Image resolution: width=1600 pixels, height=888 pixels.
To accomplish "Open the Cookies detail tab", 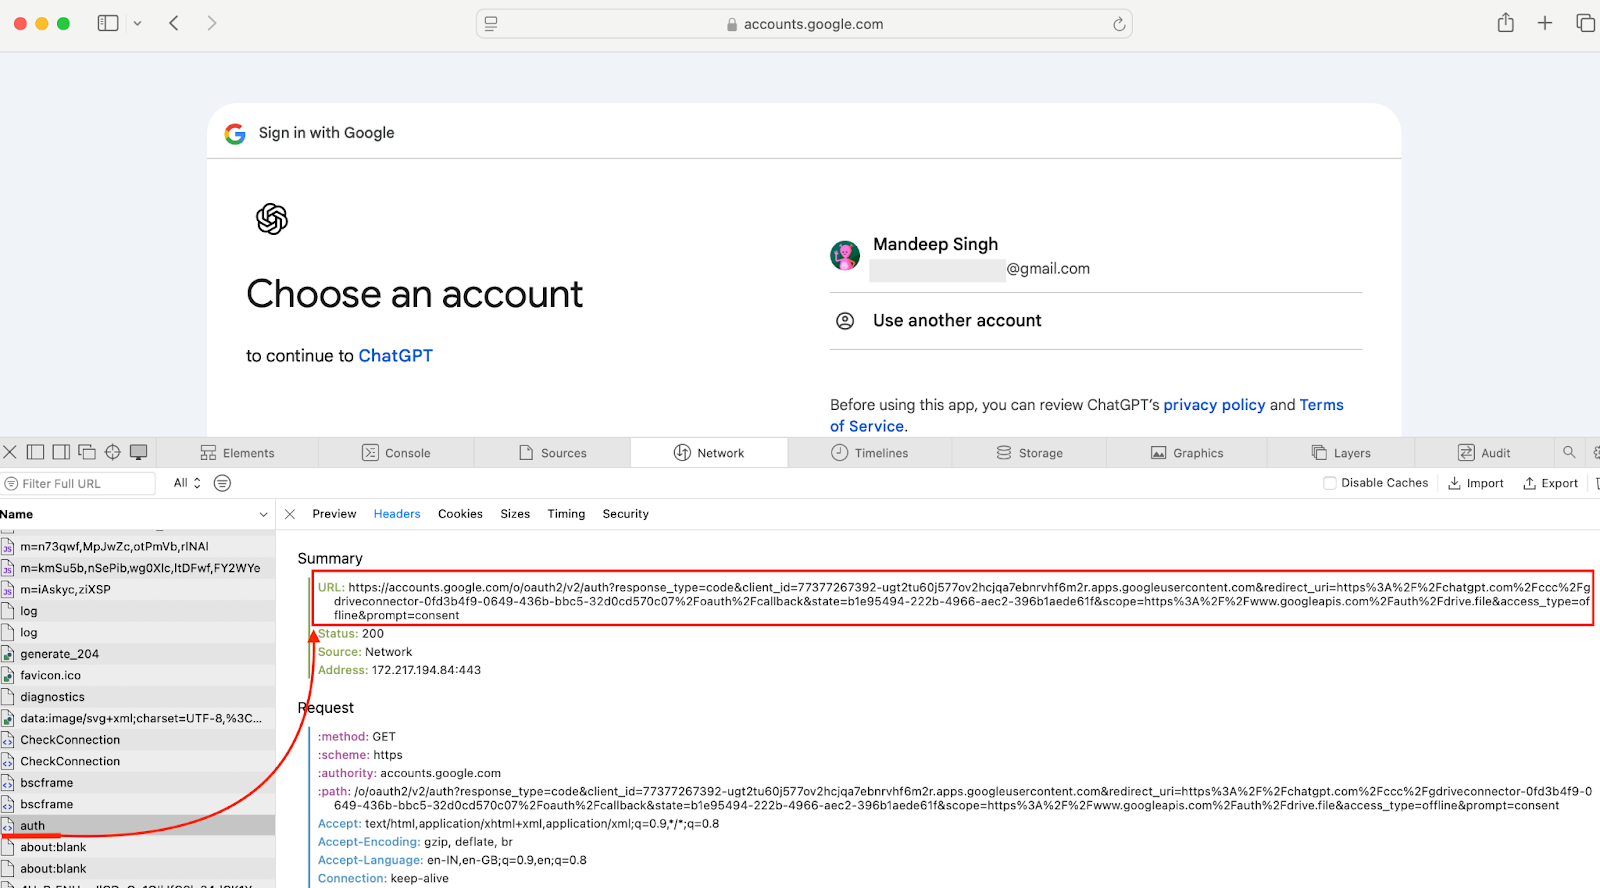I will click(460, 514).
